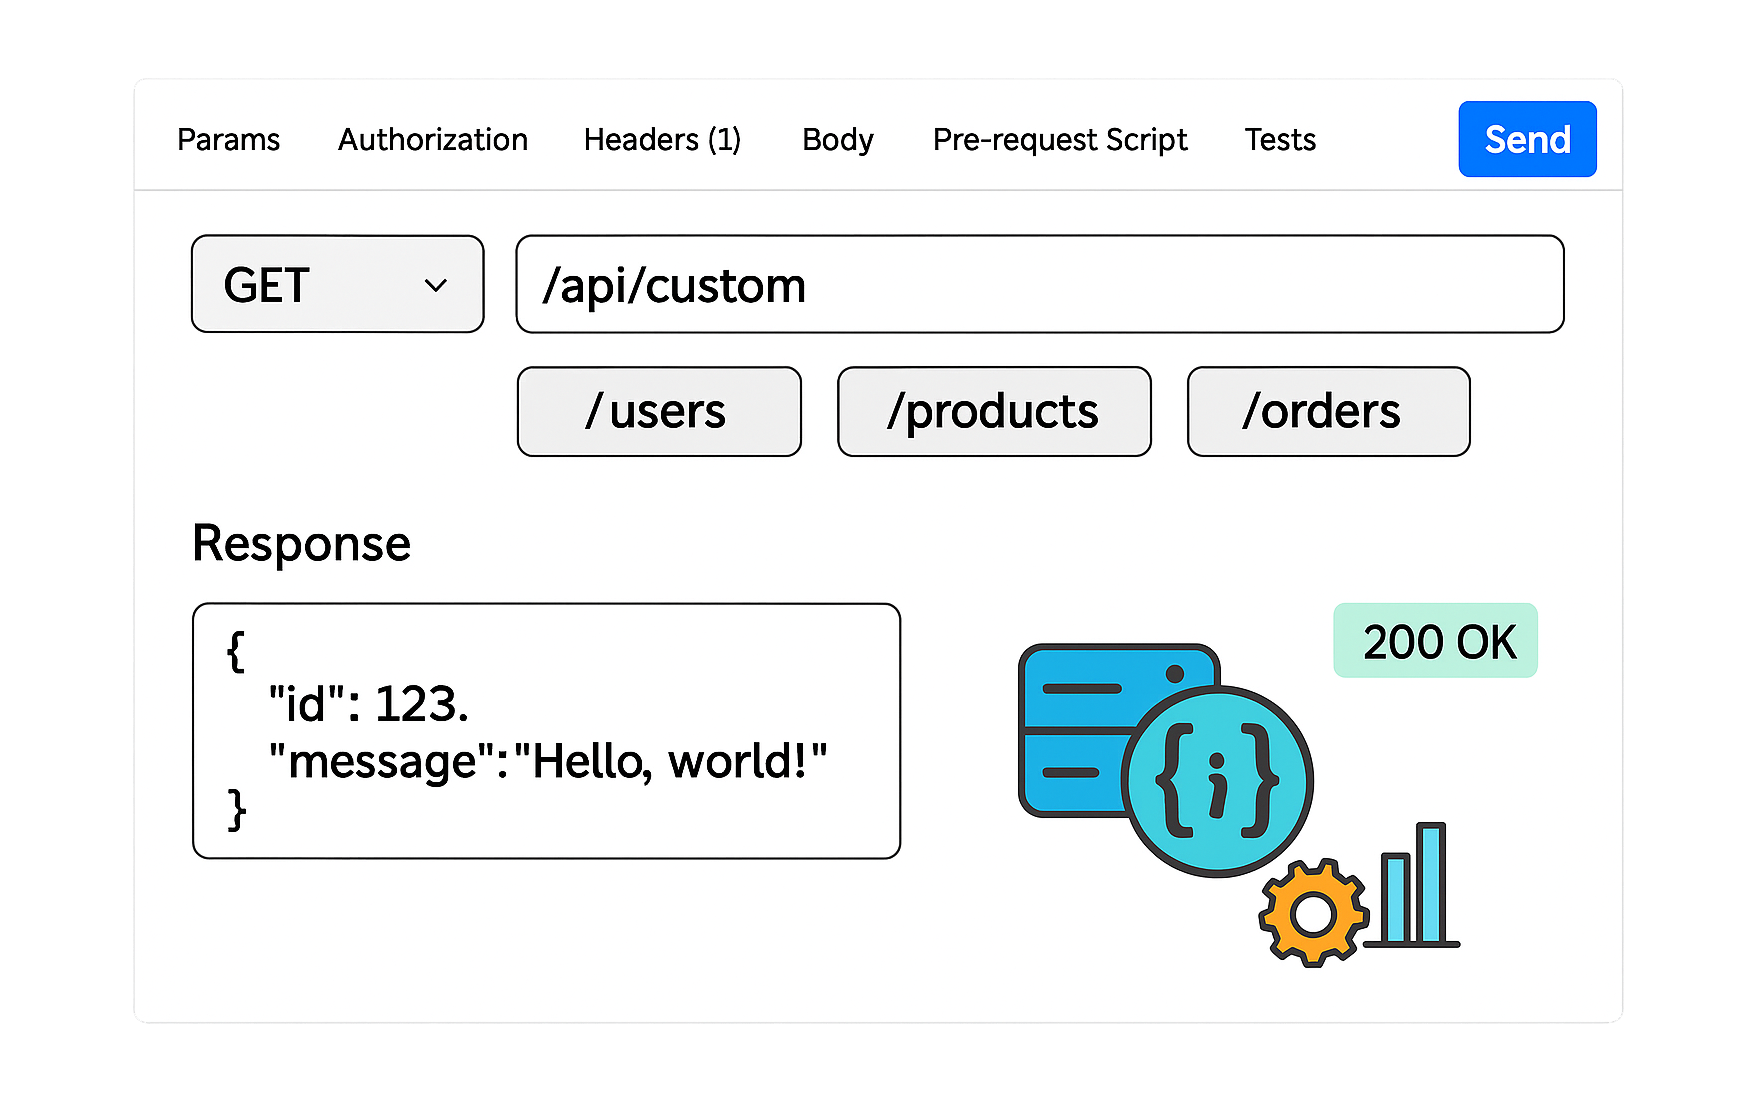
Task: Expand the request method chevron
Action: [x=436, y=285]
